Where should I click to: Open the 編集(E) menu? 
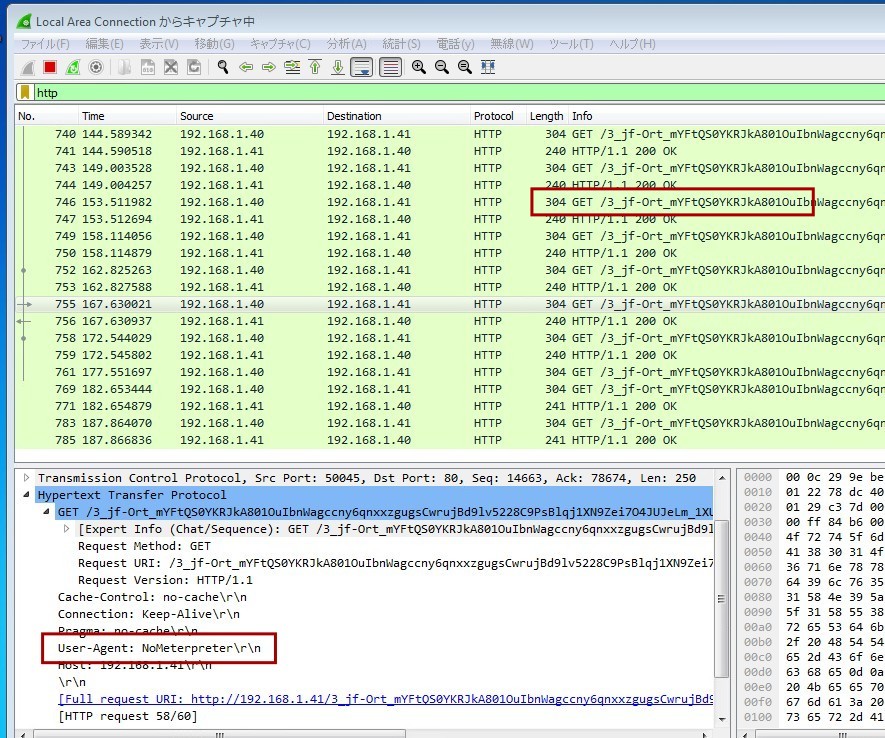click(x=104, y=44)
